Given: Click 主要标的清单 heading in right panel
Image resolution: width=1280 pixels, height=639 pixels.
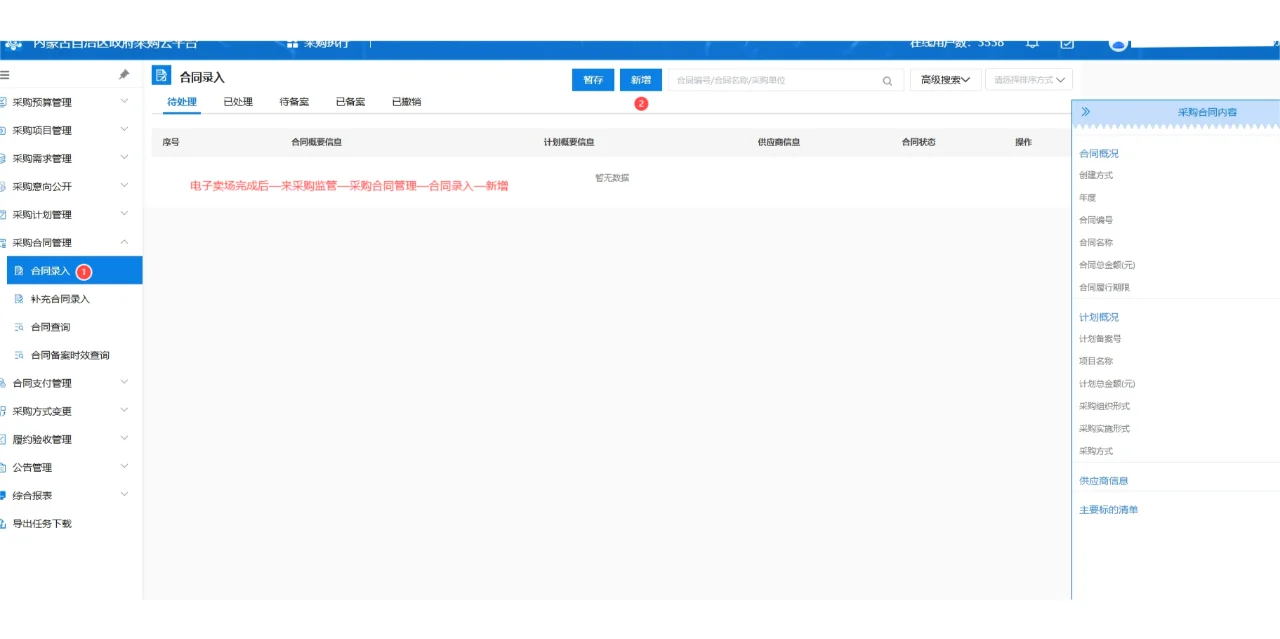Looking at the screenshot, I should tap(1109, 510).
